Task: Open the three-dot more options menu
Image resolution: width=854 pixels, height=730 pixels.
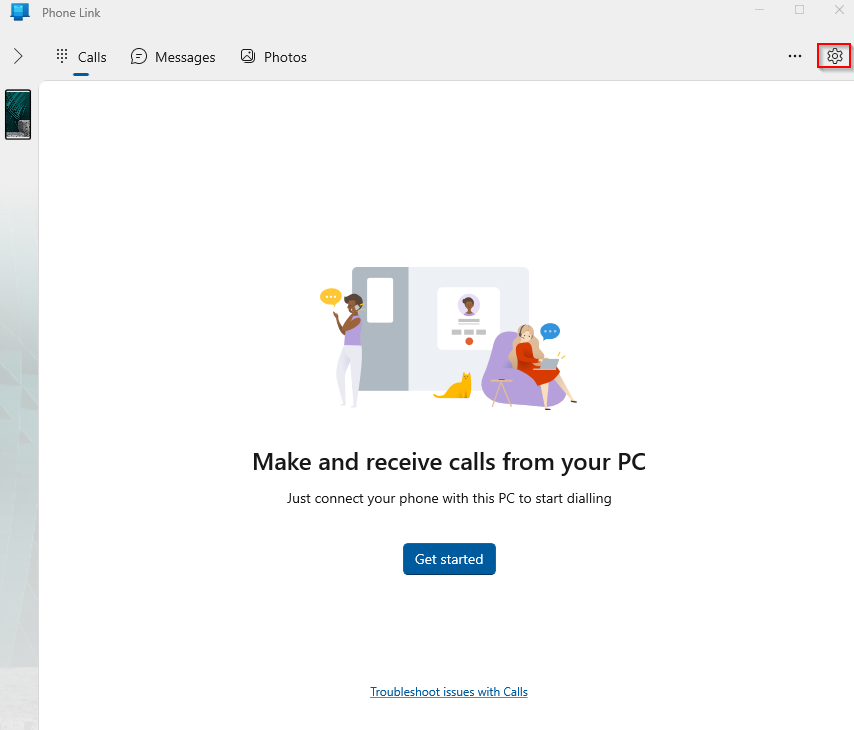Action: point(795,56)
